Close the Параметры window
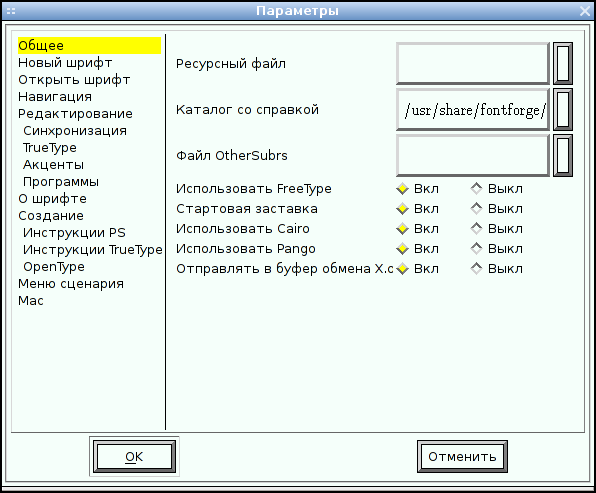596x493 pixels. (585, 11)
